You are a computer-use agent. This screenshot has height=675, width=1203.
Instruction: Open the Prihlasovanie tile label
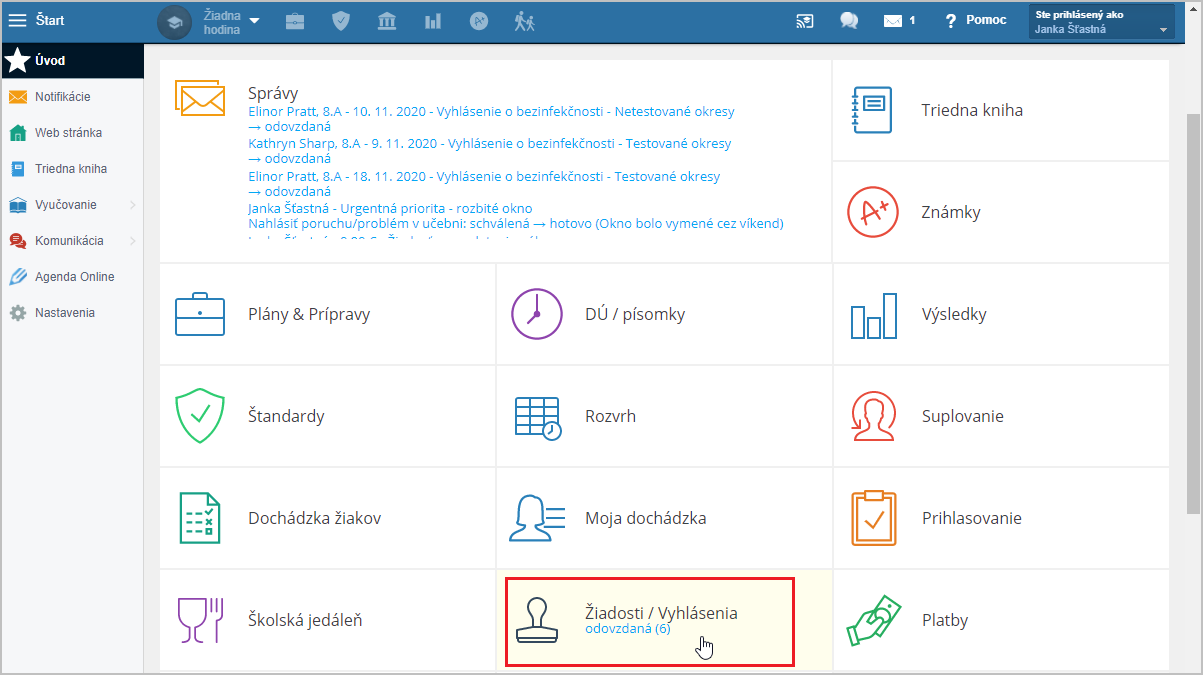[x=971, y=518]
